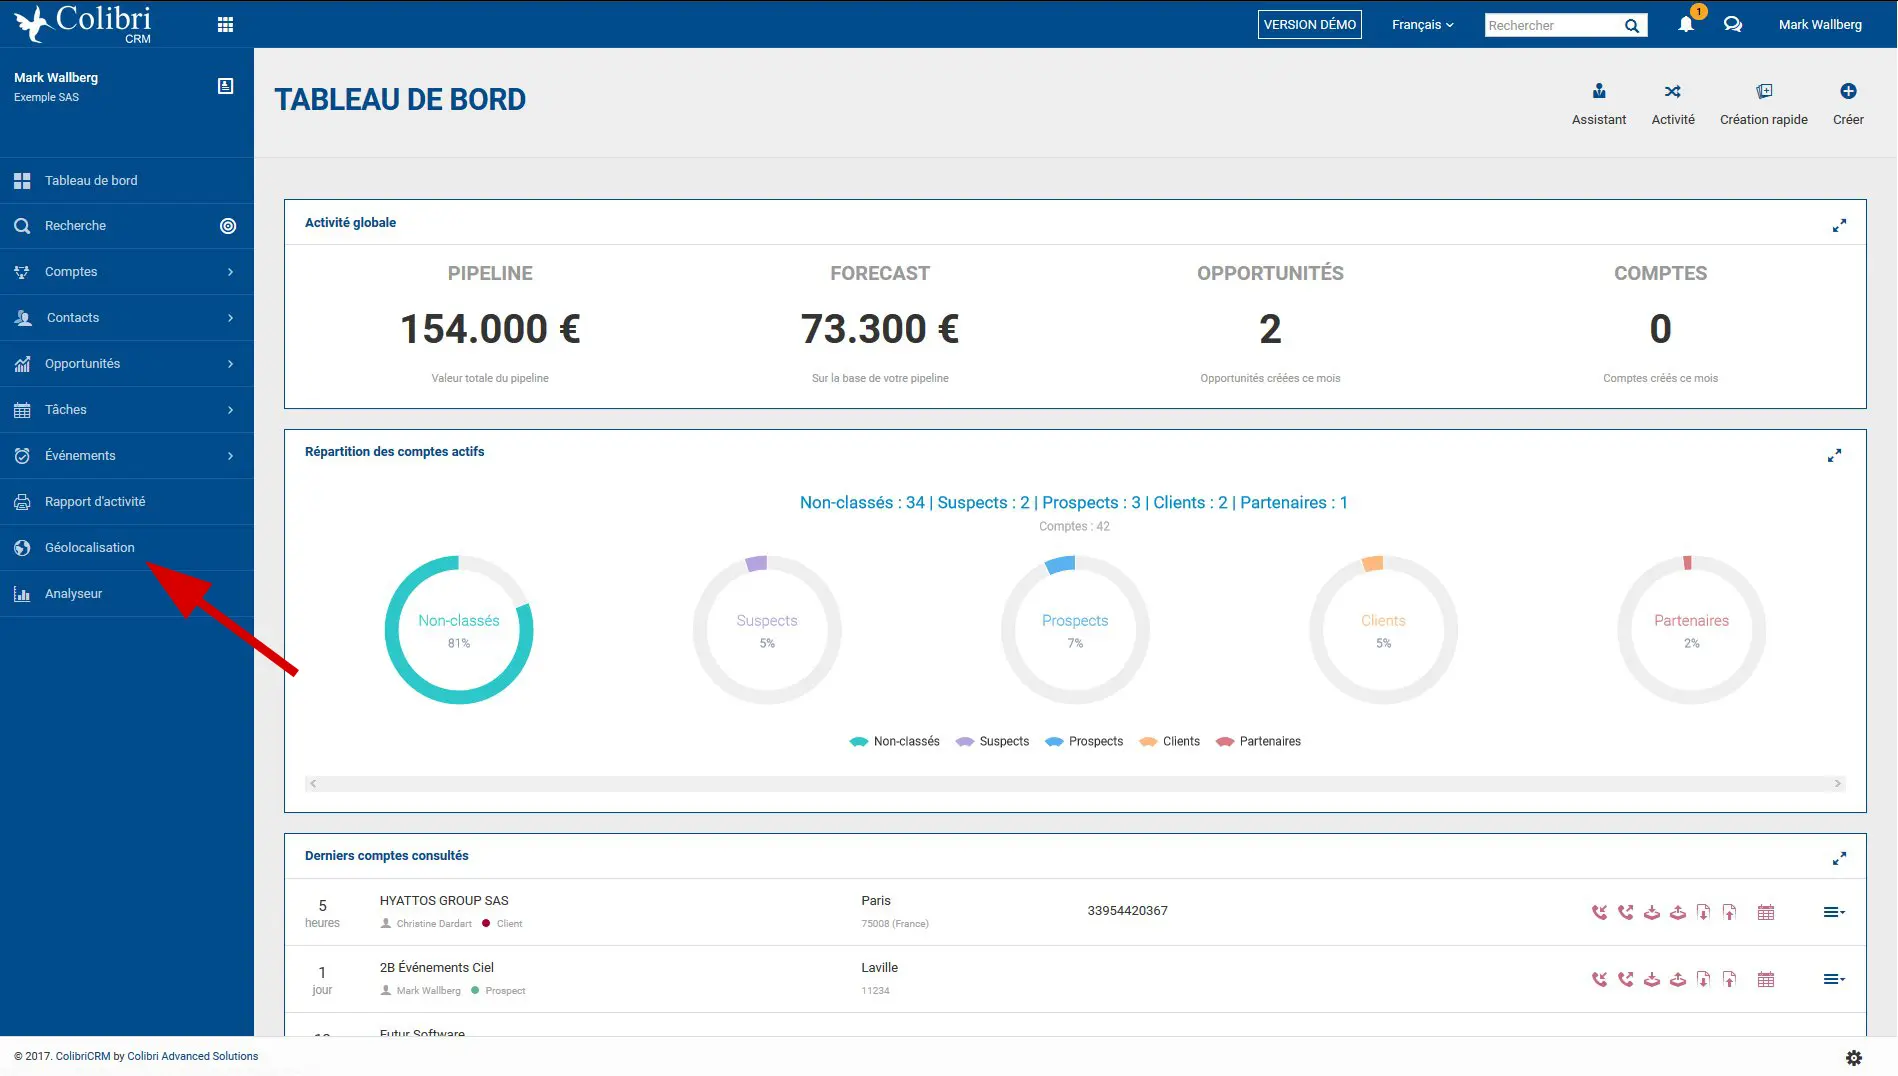Expand the Contacts sidebar submenu

pyautogui.click(x=230, y=318)
